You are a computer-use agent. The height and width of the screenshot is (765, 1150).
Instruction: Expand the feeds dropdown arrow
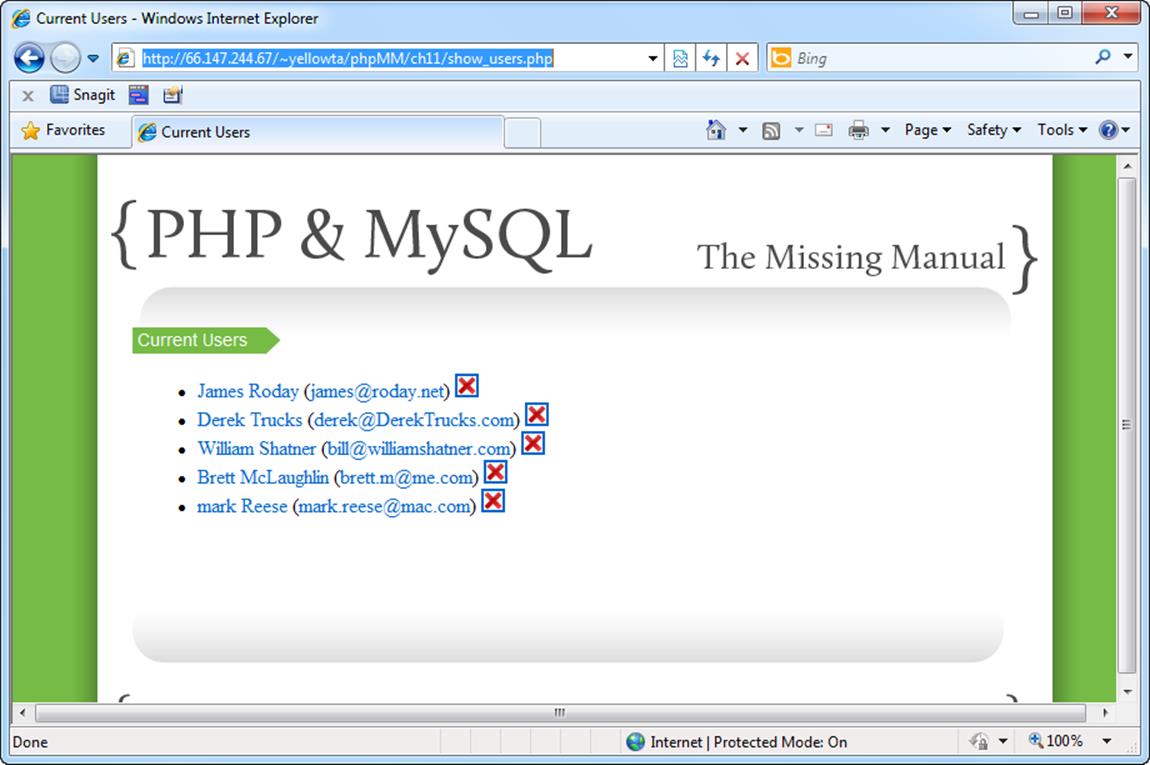pyautogui.click(x=799, y=130)
